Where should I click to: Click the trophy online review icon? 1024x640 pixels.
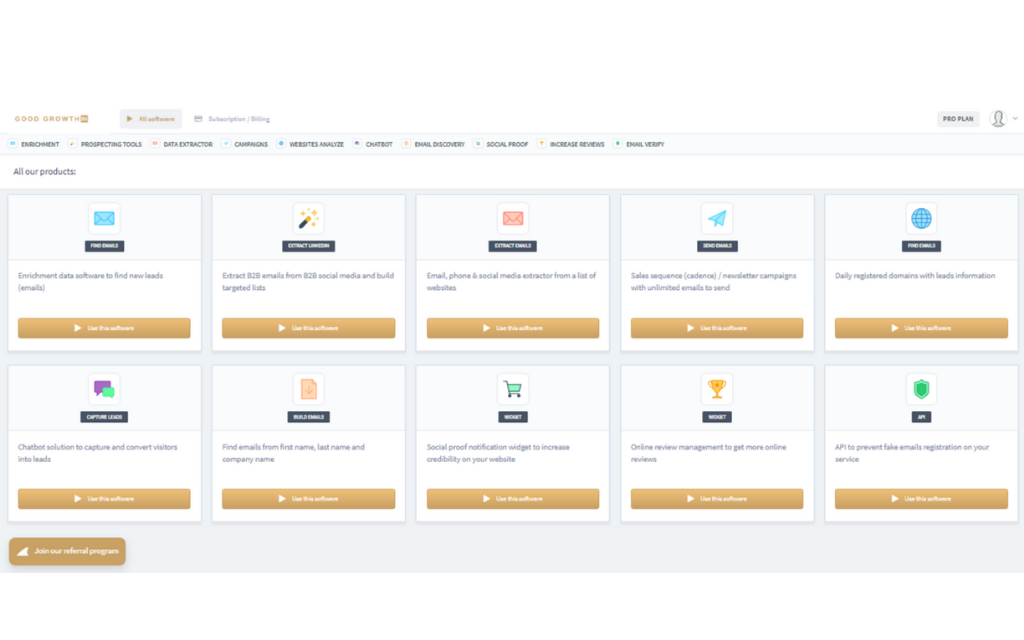click(x=717, y=389)
